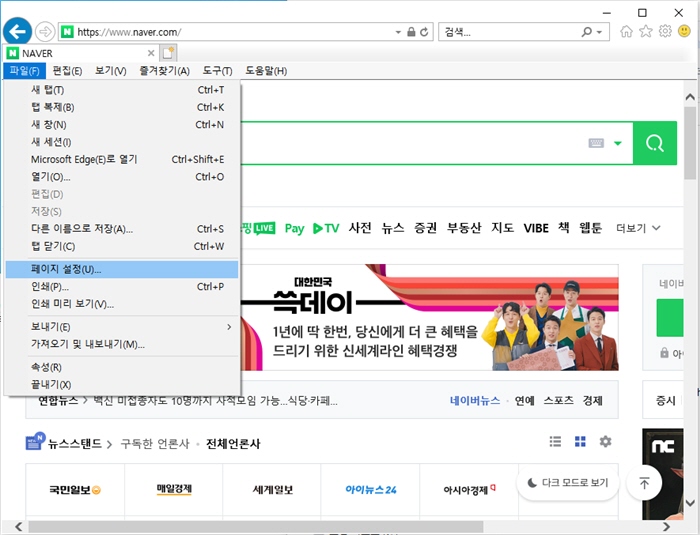This screenshot has height=535, width=700.
Task: Open the 부동산 link
Action: (464, 228)
